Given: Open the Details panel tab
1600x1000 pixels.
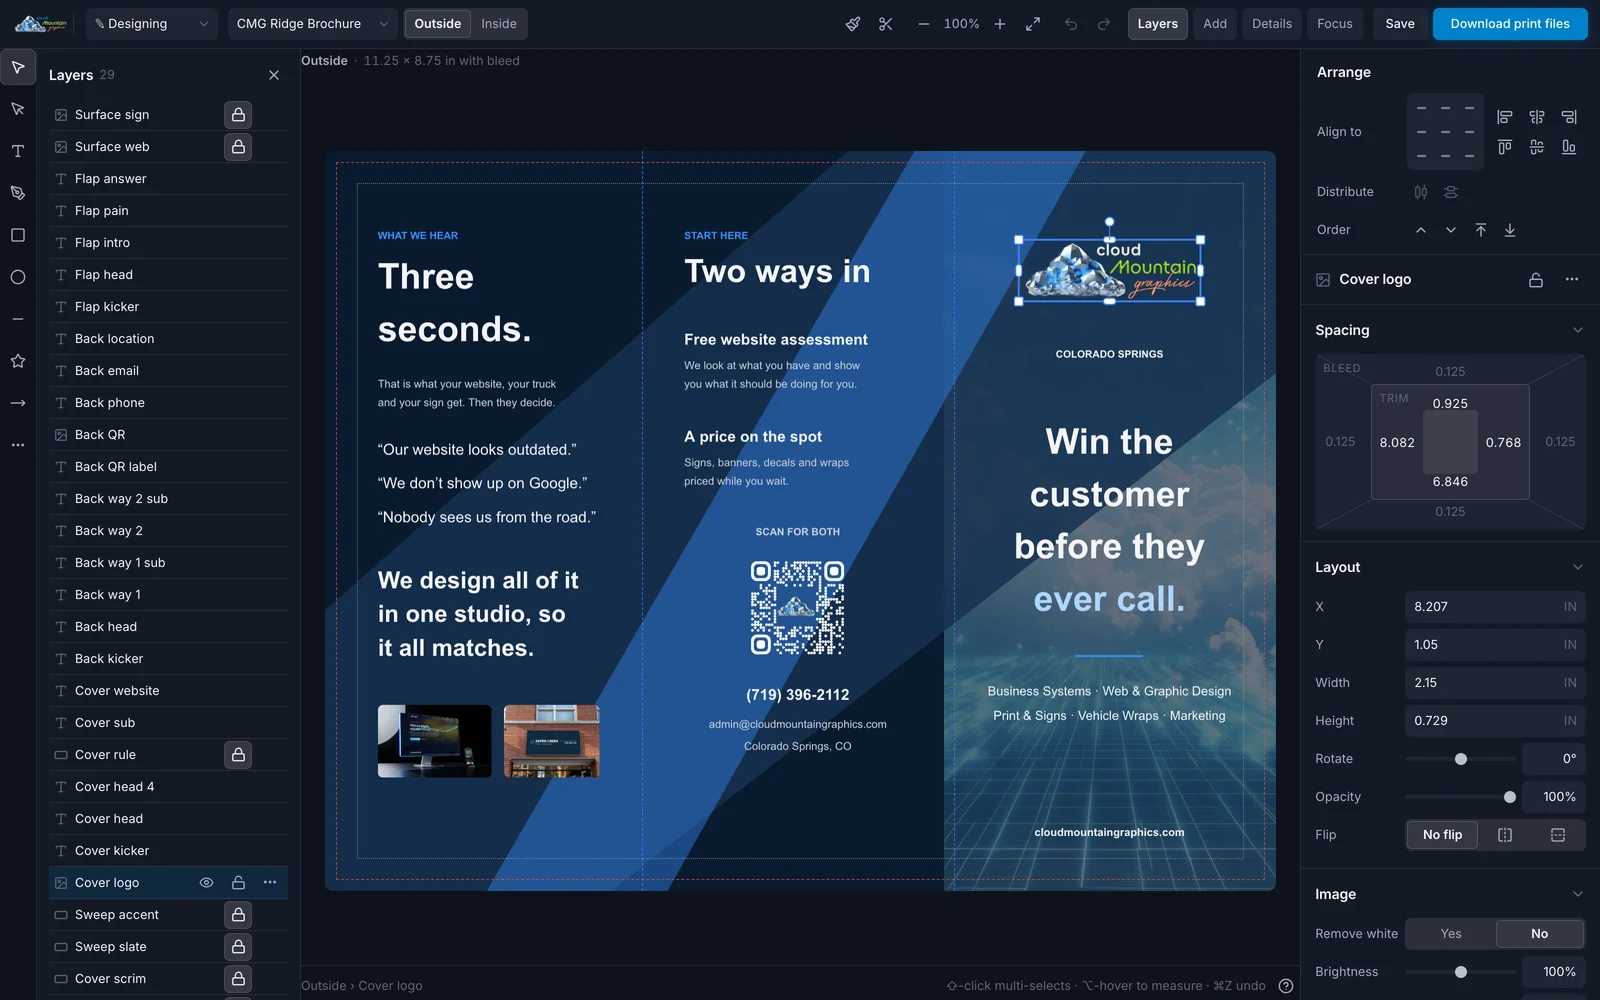Looking at the screenshot, I should coord(1272,24).
